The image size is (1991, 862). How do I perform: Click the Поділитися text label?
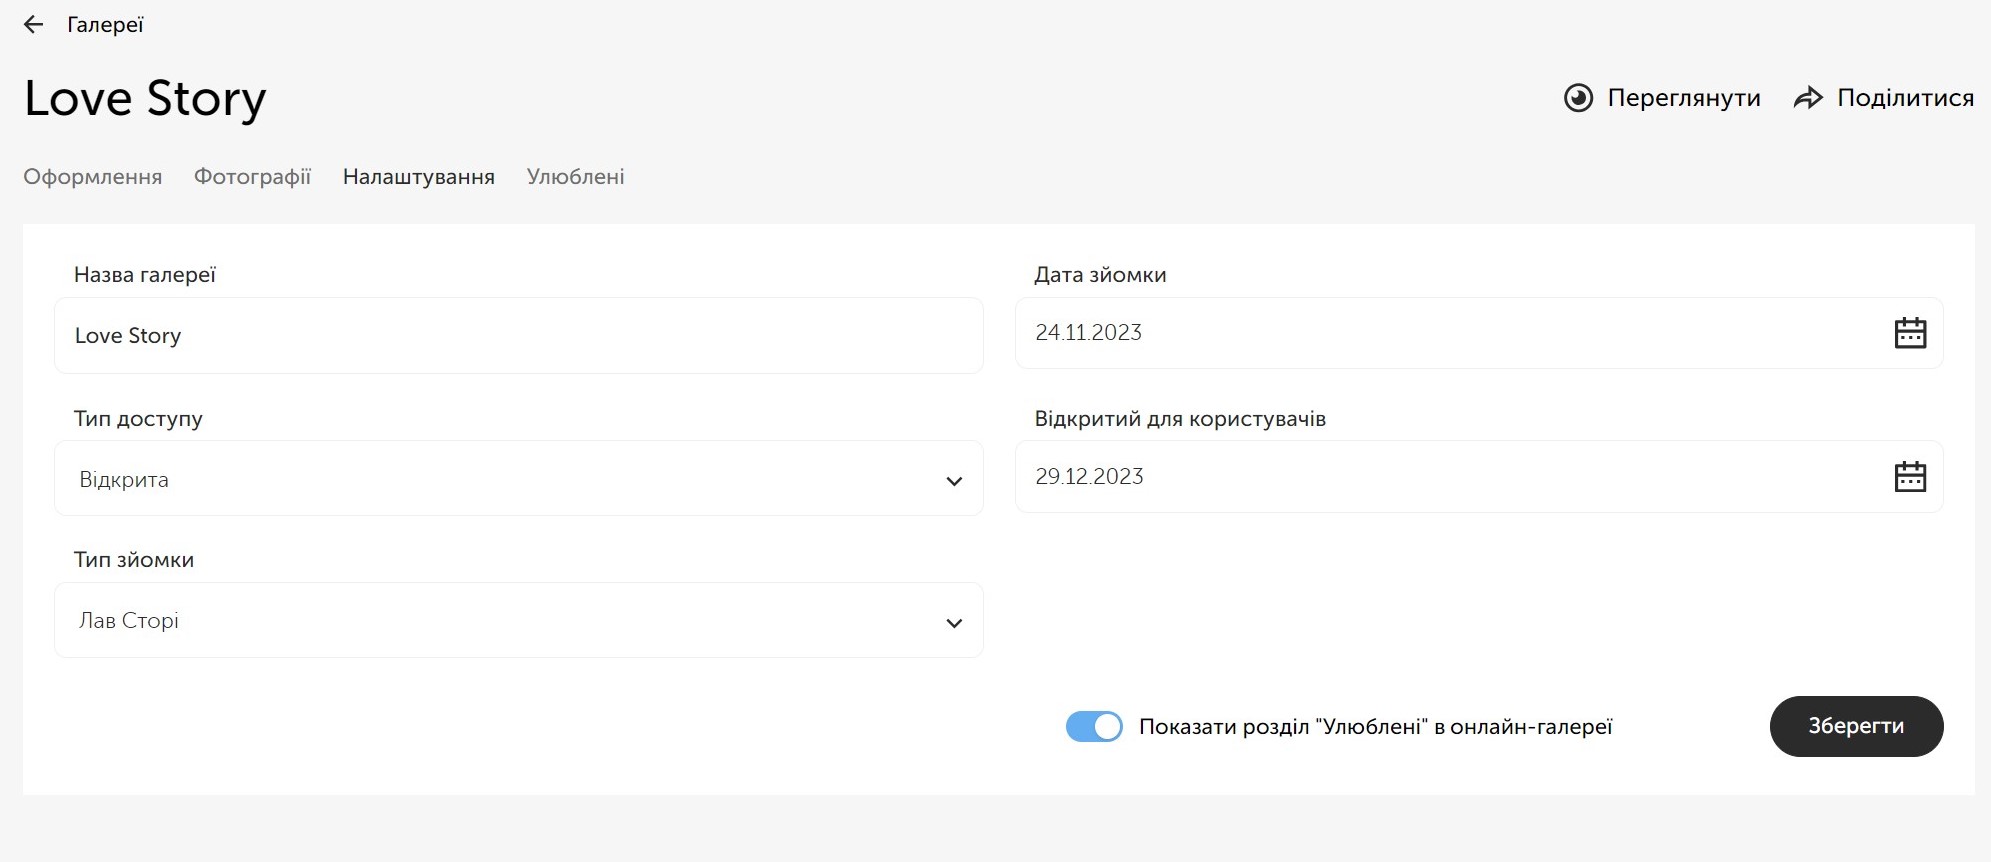1905,98
